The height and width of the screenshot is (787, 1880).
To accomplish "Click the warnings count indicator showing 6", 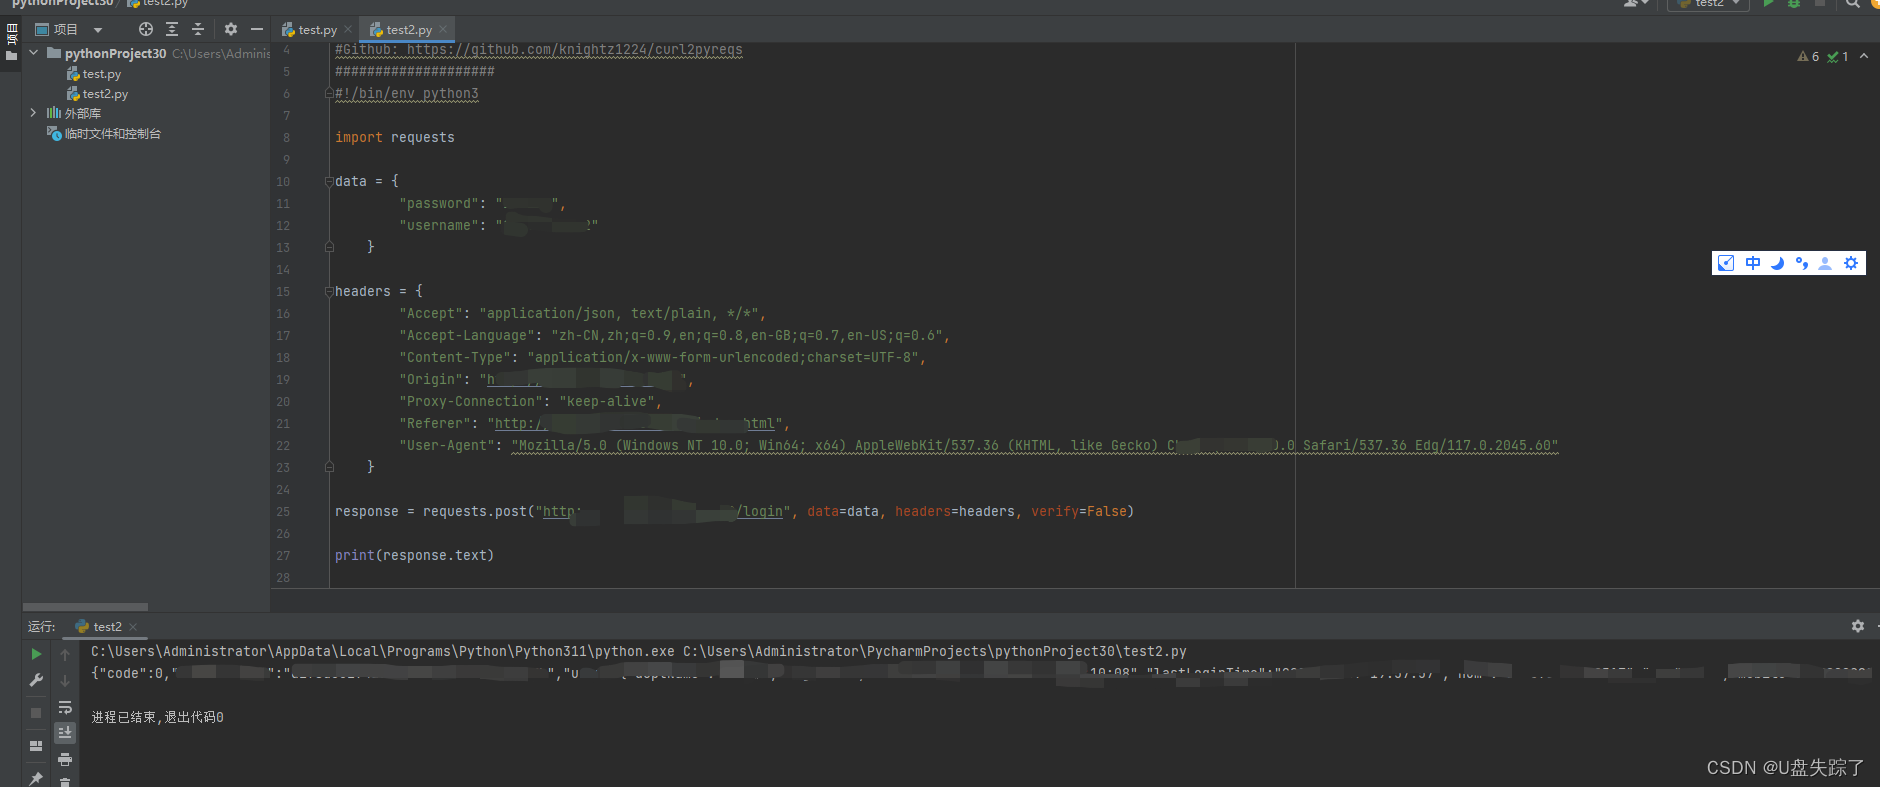I will [1808, 57].
